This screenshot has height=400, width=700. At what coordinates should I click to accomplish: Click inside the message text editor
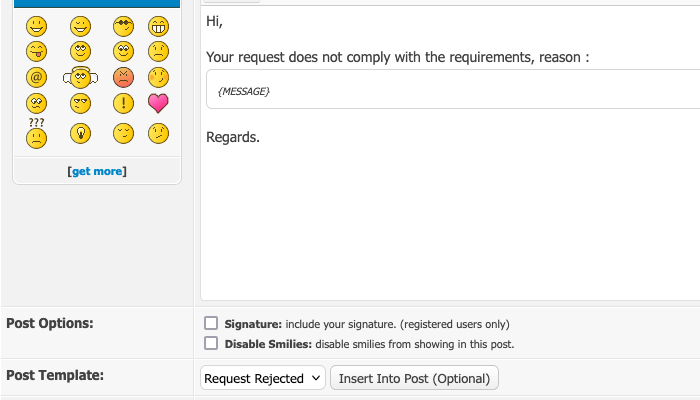point(450,220)
